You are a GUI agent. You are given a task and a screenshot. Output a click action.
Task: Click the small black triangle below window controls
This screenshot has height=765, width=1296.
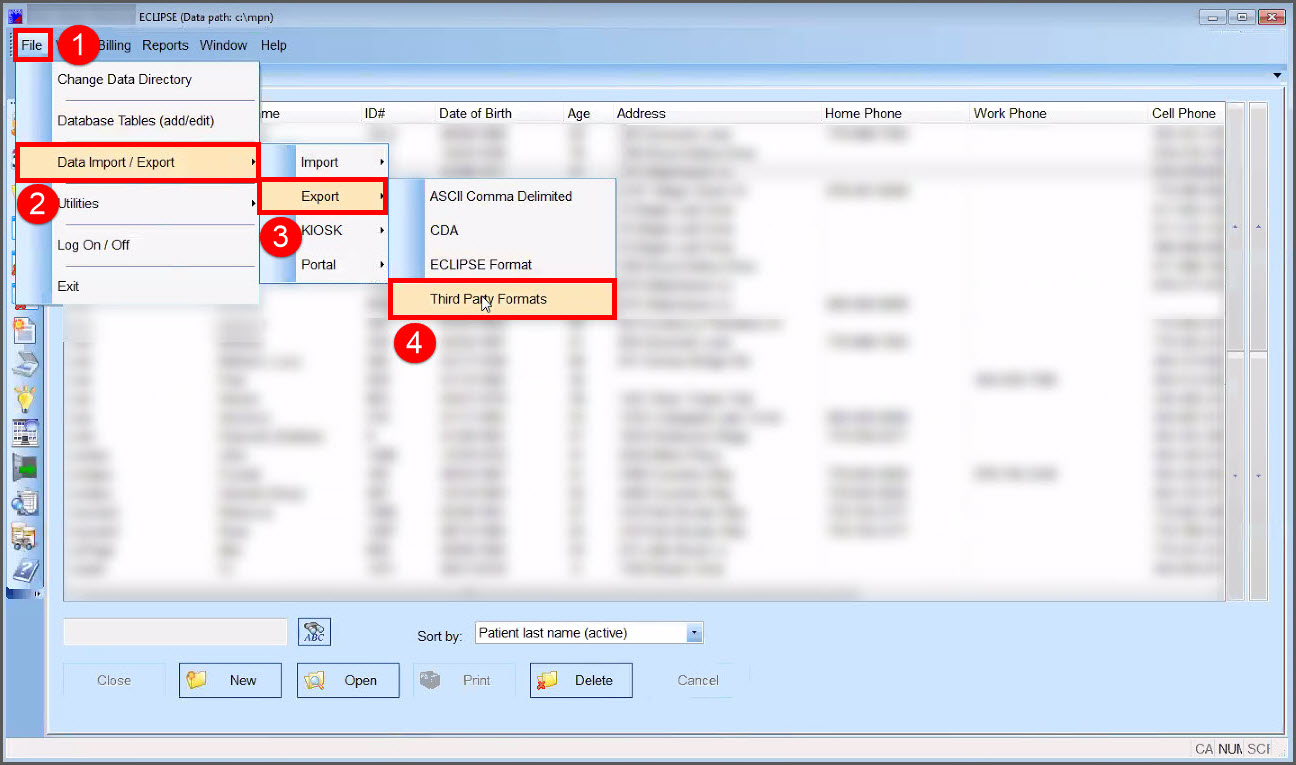pos(1277,76)
